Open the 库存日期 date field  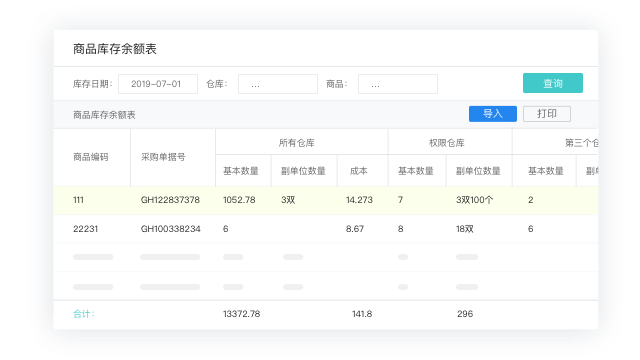[x=158, y=84]
